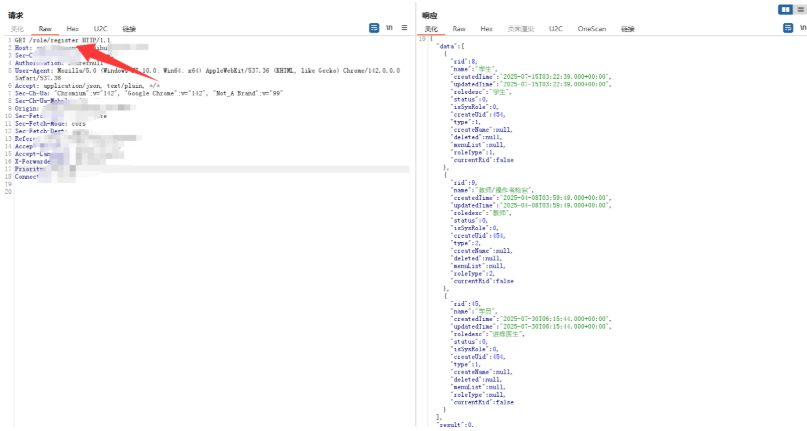Click the 响应 panel heading

430,15
